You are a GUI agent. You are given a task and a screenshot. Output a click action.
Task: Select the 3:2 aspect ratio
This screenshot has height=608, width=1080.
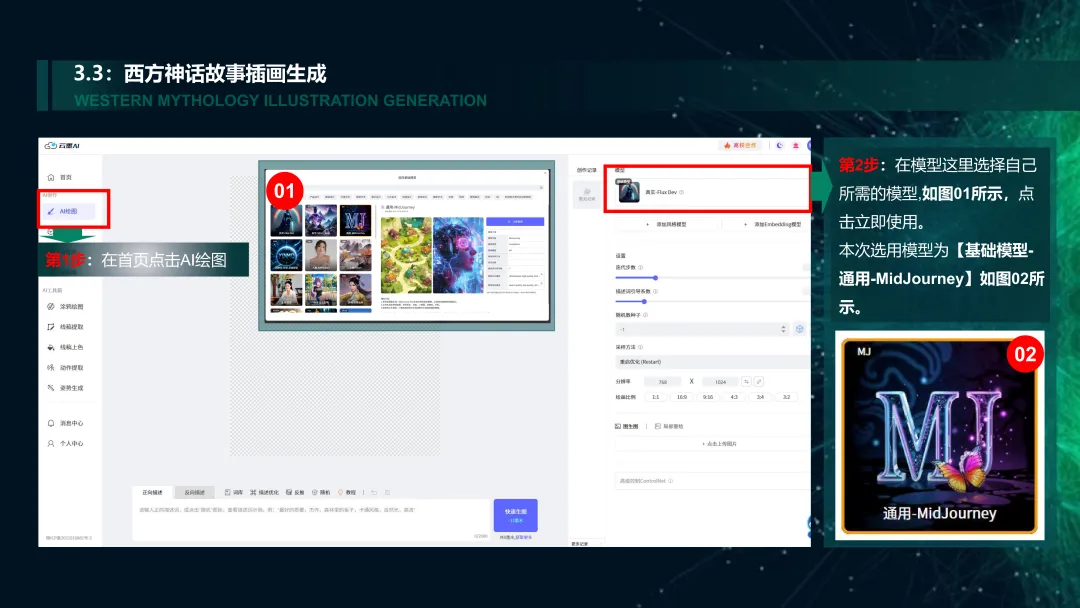[x=787, y=397]
